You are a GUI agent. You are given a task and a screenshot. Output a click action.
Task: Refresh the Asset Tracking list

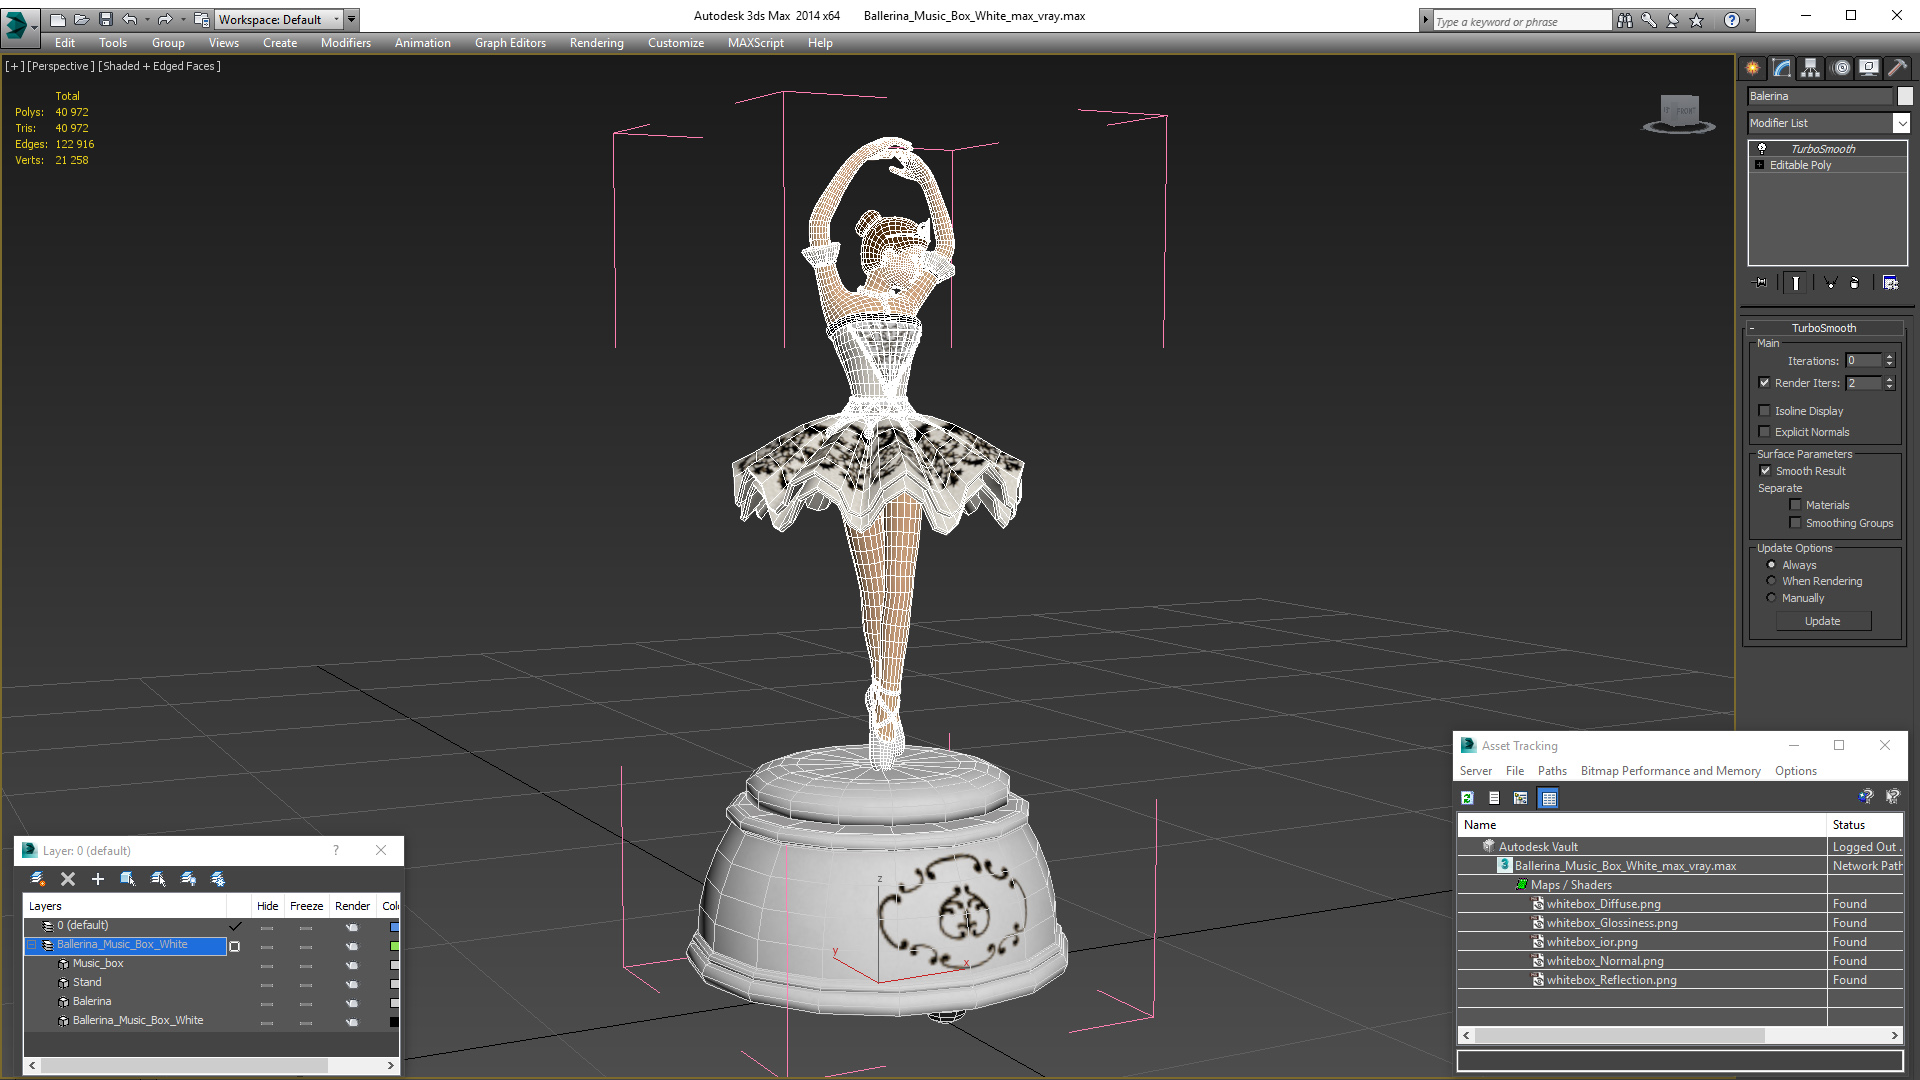coord(1467,798)
